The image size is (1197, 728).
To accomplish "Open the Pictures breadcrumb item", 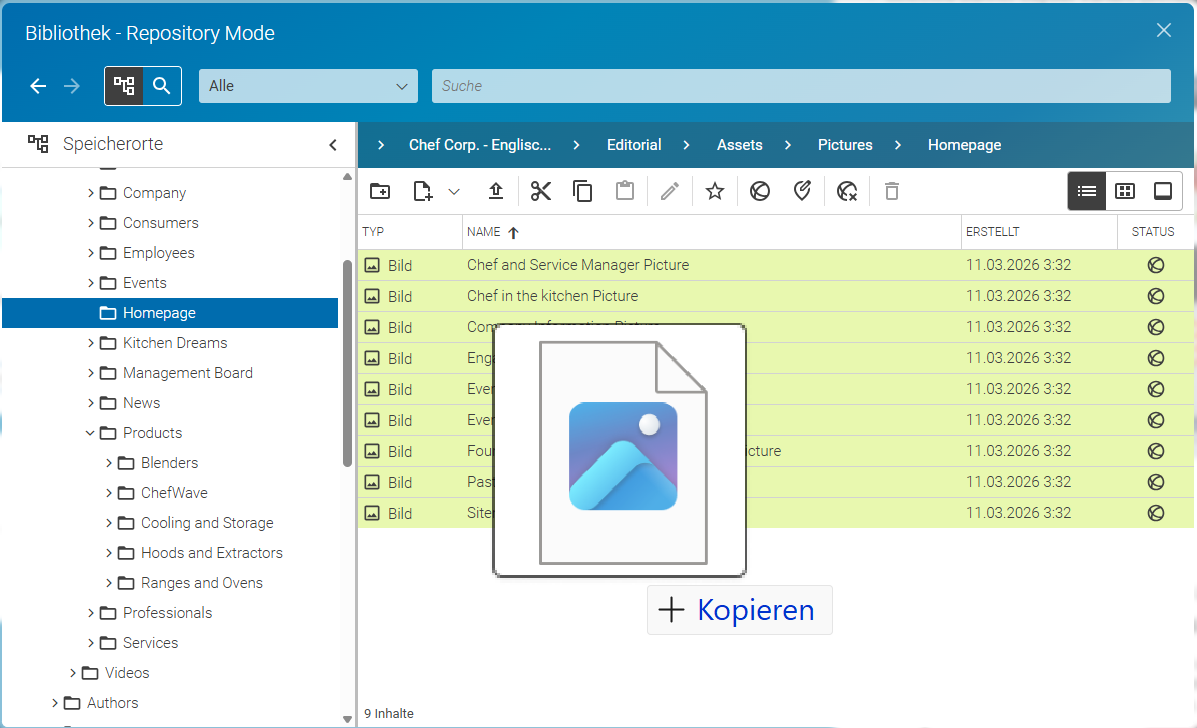I will (x=845, y=145).
